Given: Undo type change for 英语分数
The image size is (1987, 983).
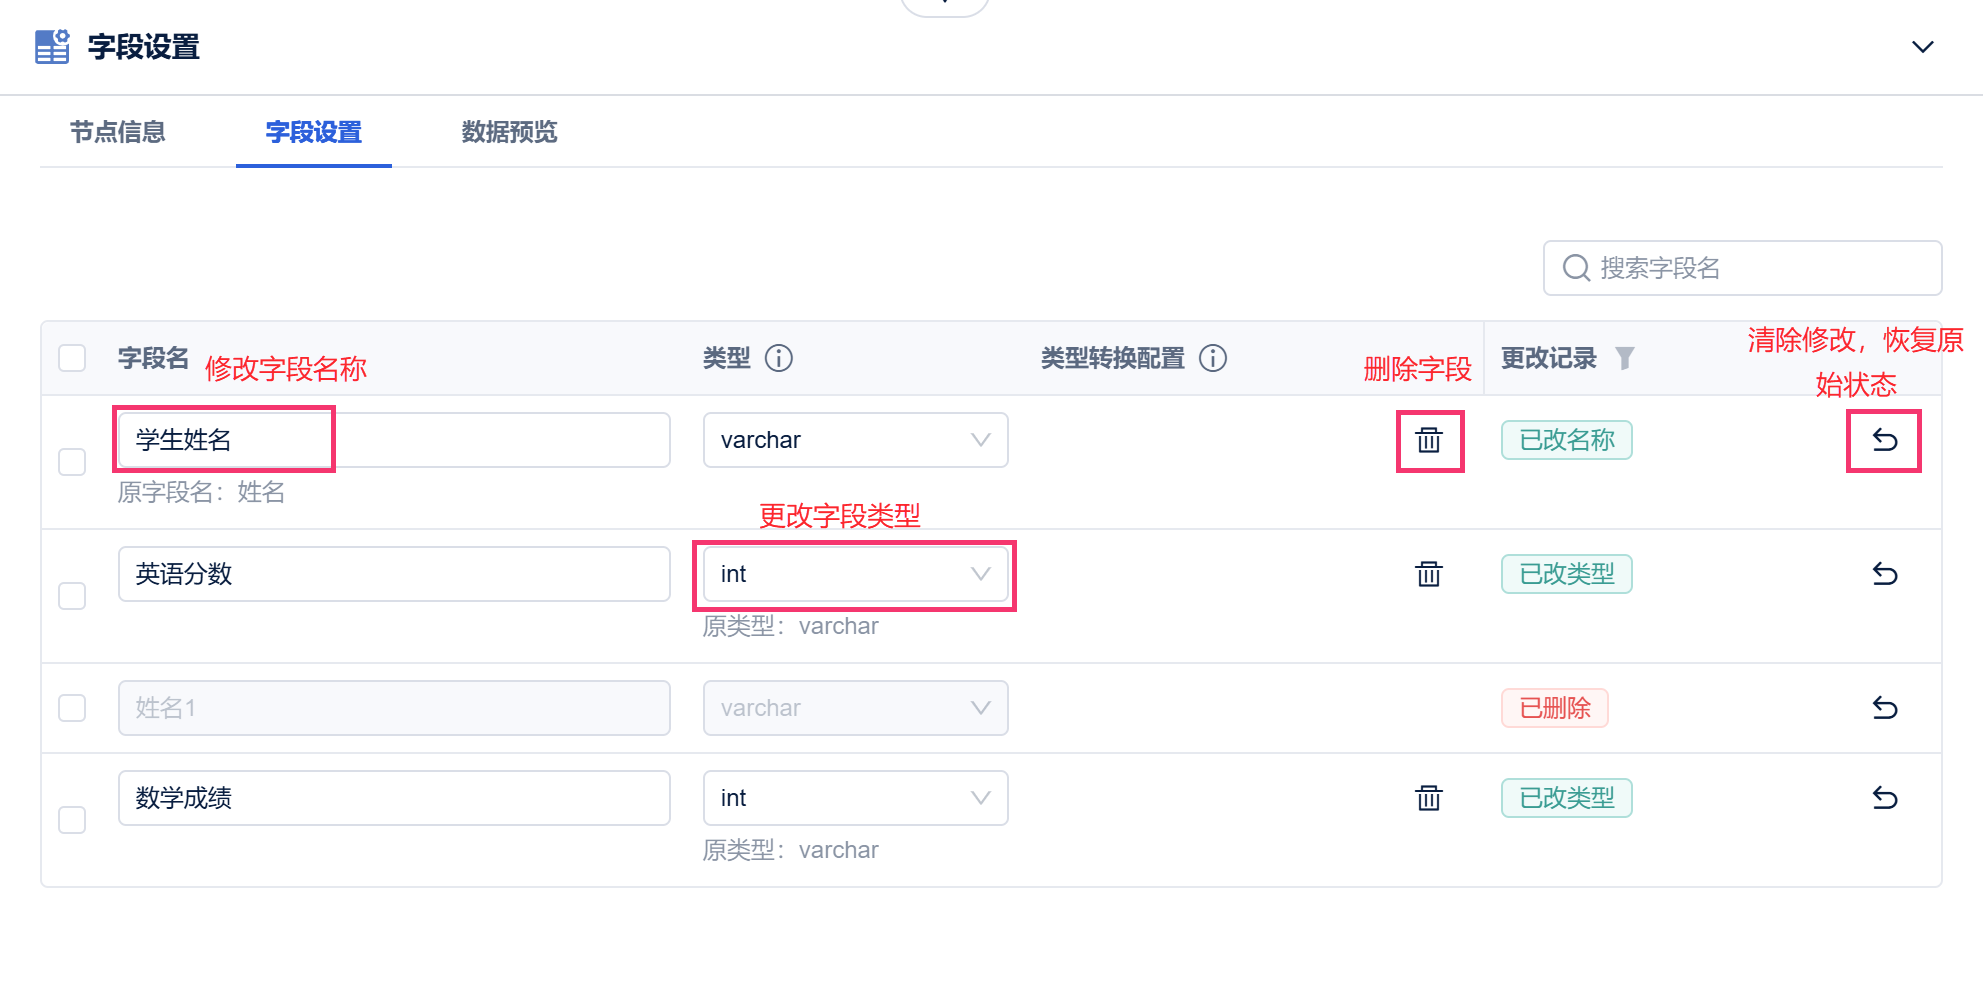Looking at the screenshot, I should click(x=1884, y=574).
